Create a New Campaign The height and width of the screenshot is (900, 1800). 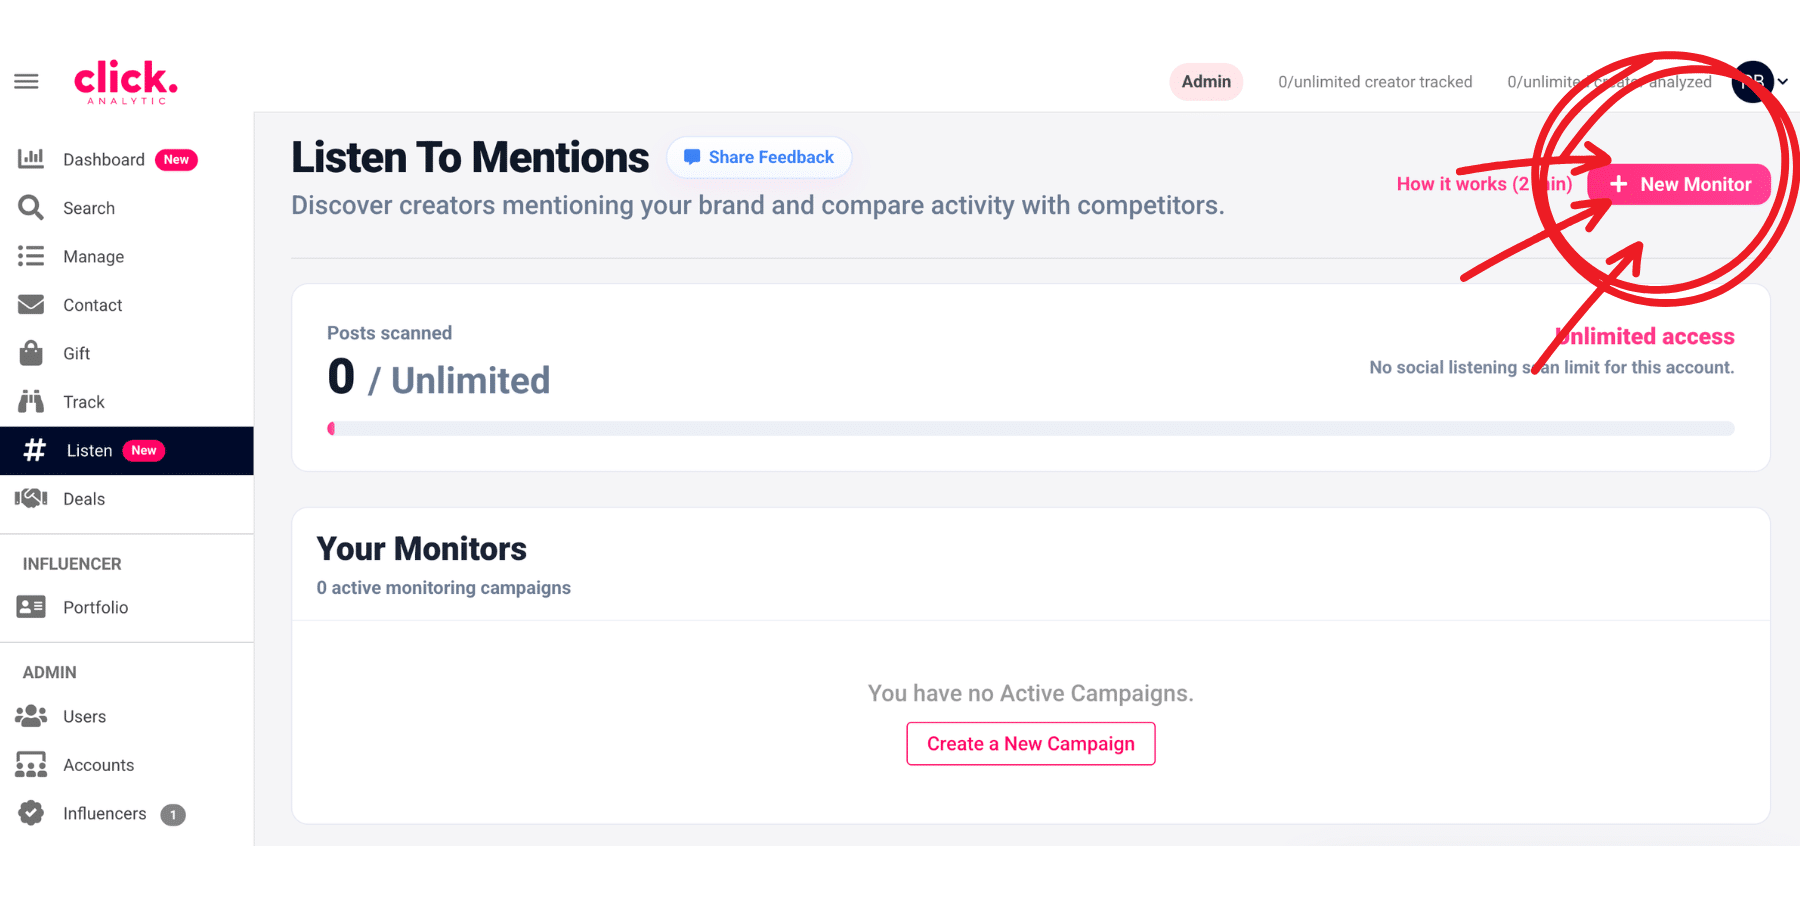(1030, 743)
